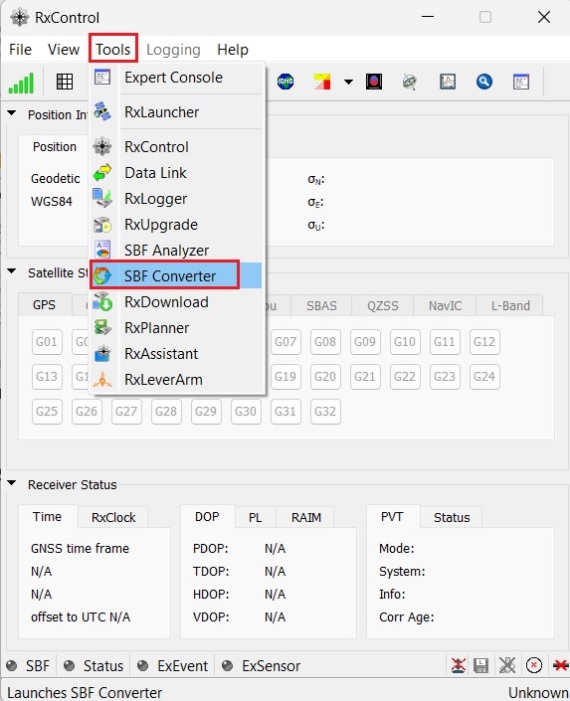Click satellite button G19

pos(285,377)
